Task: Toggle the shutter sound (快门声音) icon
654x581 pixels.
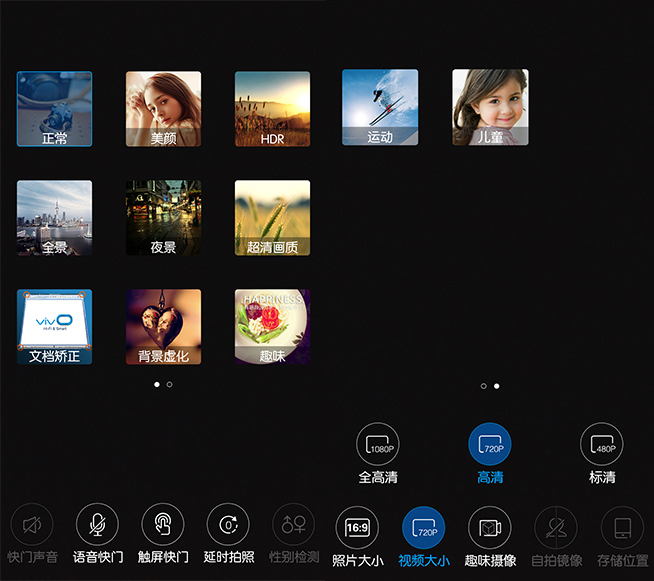Action: 32,525
